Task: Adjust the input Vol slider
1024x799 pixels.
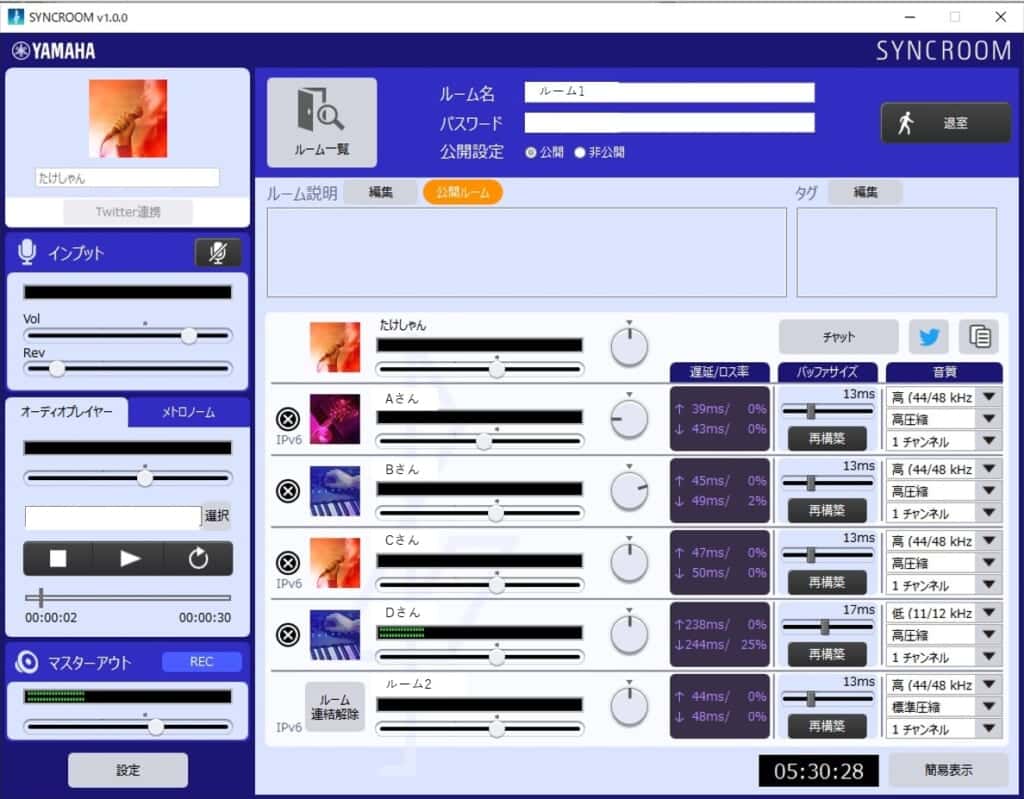Action: (x=128, y=336)
